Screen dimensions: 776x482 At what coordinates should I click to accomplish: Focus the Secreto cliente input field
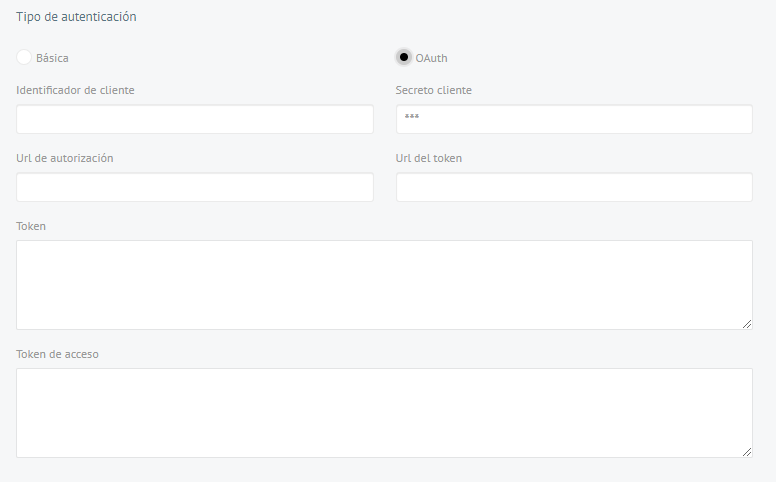[574, 119]
